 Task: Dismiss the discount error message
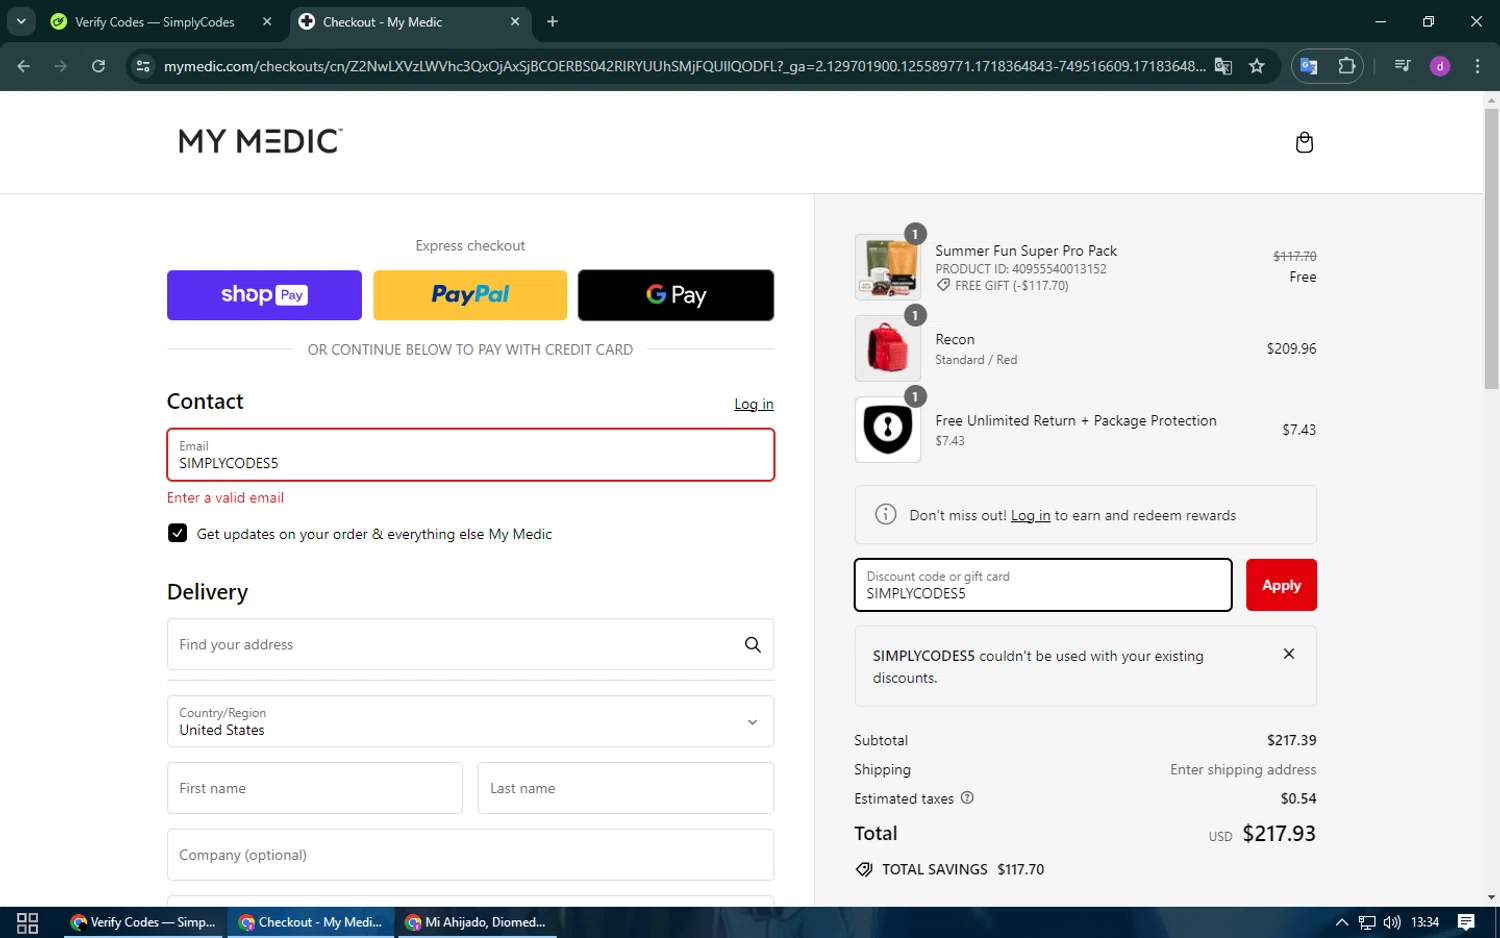1288,654
